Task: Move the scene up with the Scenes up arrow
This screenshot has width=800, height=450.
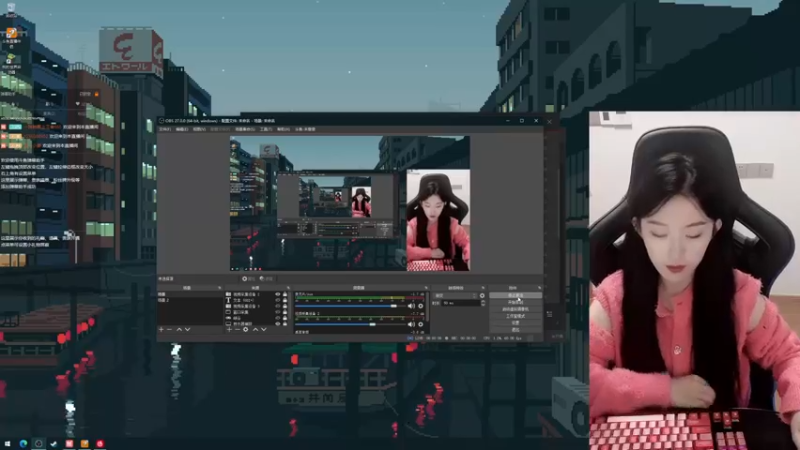Action: tap(179, 330)
